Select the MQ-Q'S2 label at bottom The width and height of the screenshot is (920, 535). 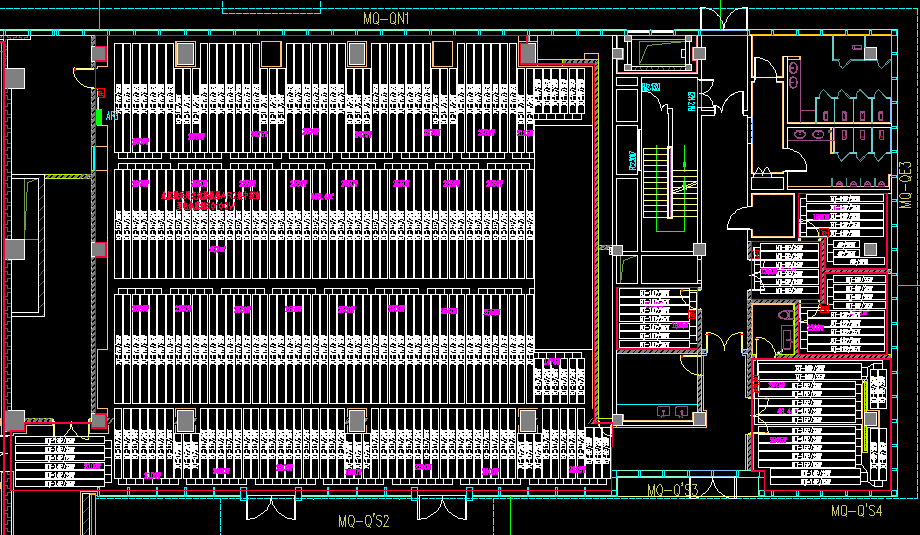tap(363, 521)
